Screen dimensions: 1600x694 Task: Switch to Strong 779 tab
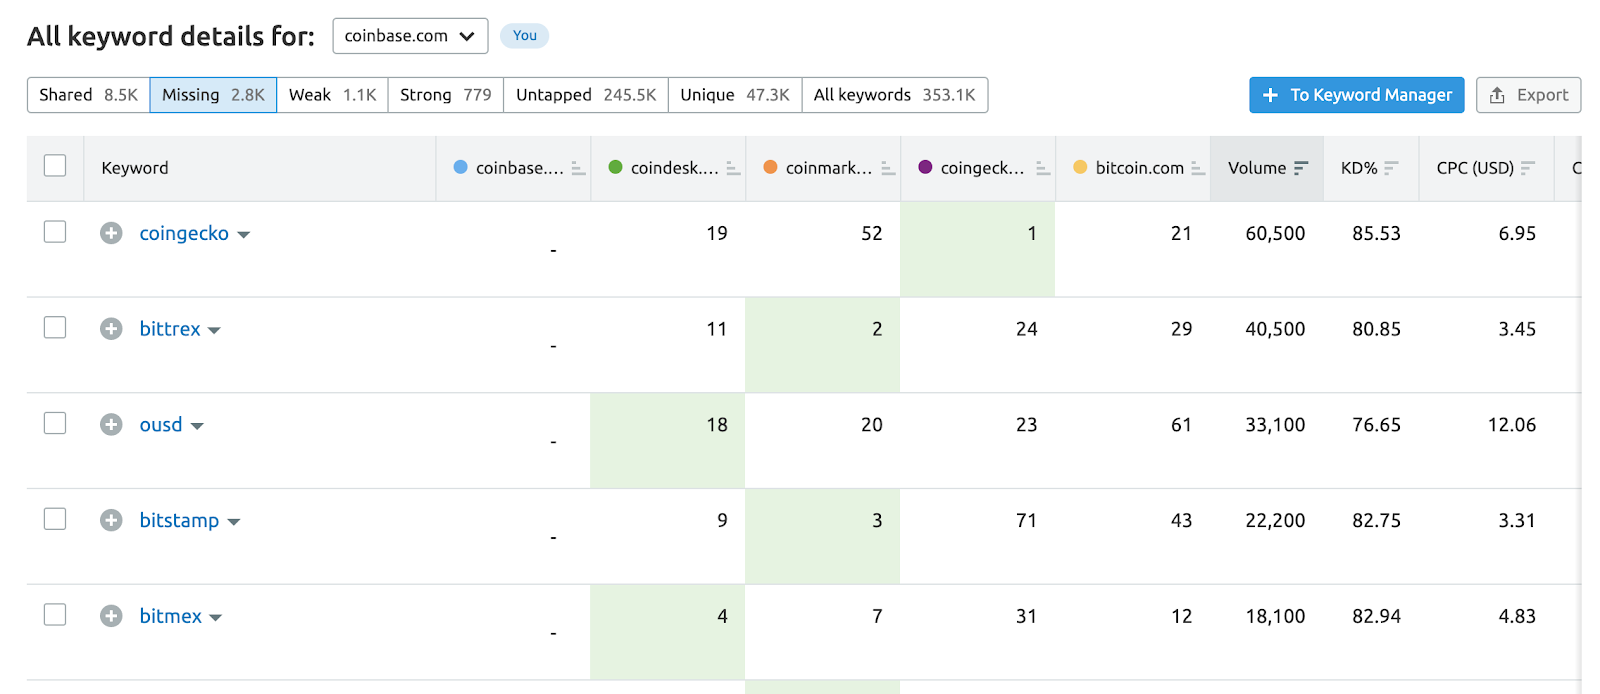coord(446,95)
